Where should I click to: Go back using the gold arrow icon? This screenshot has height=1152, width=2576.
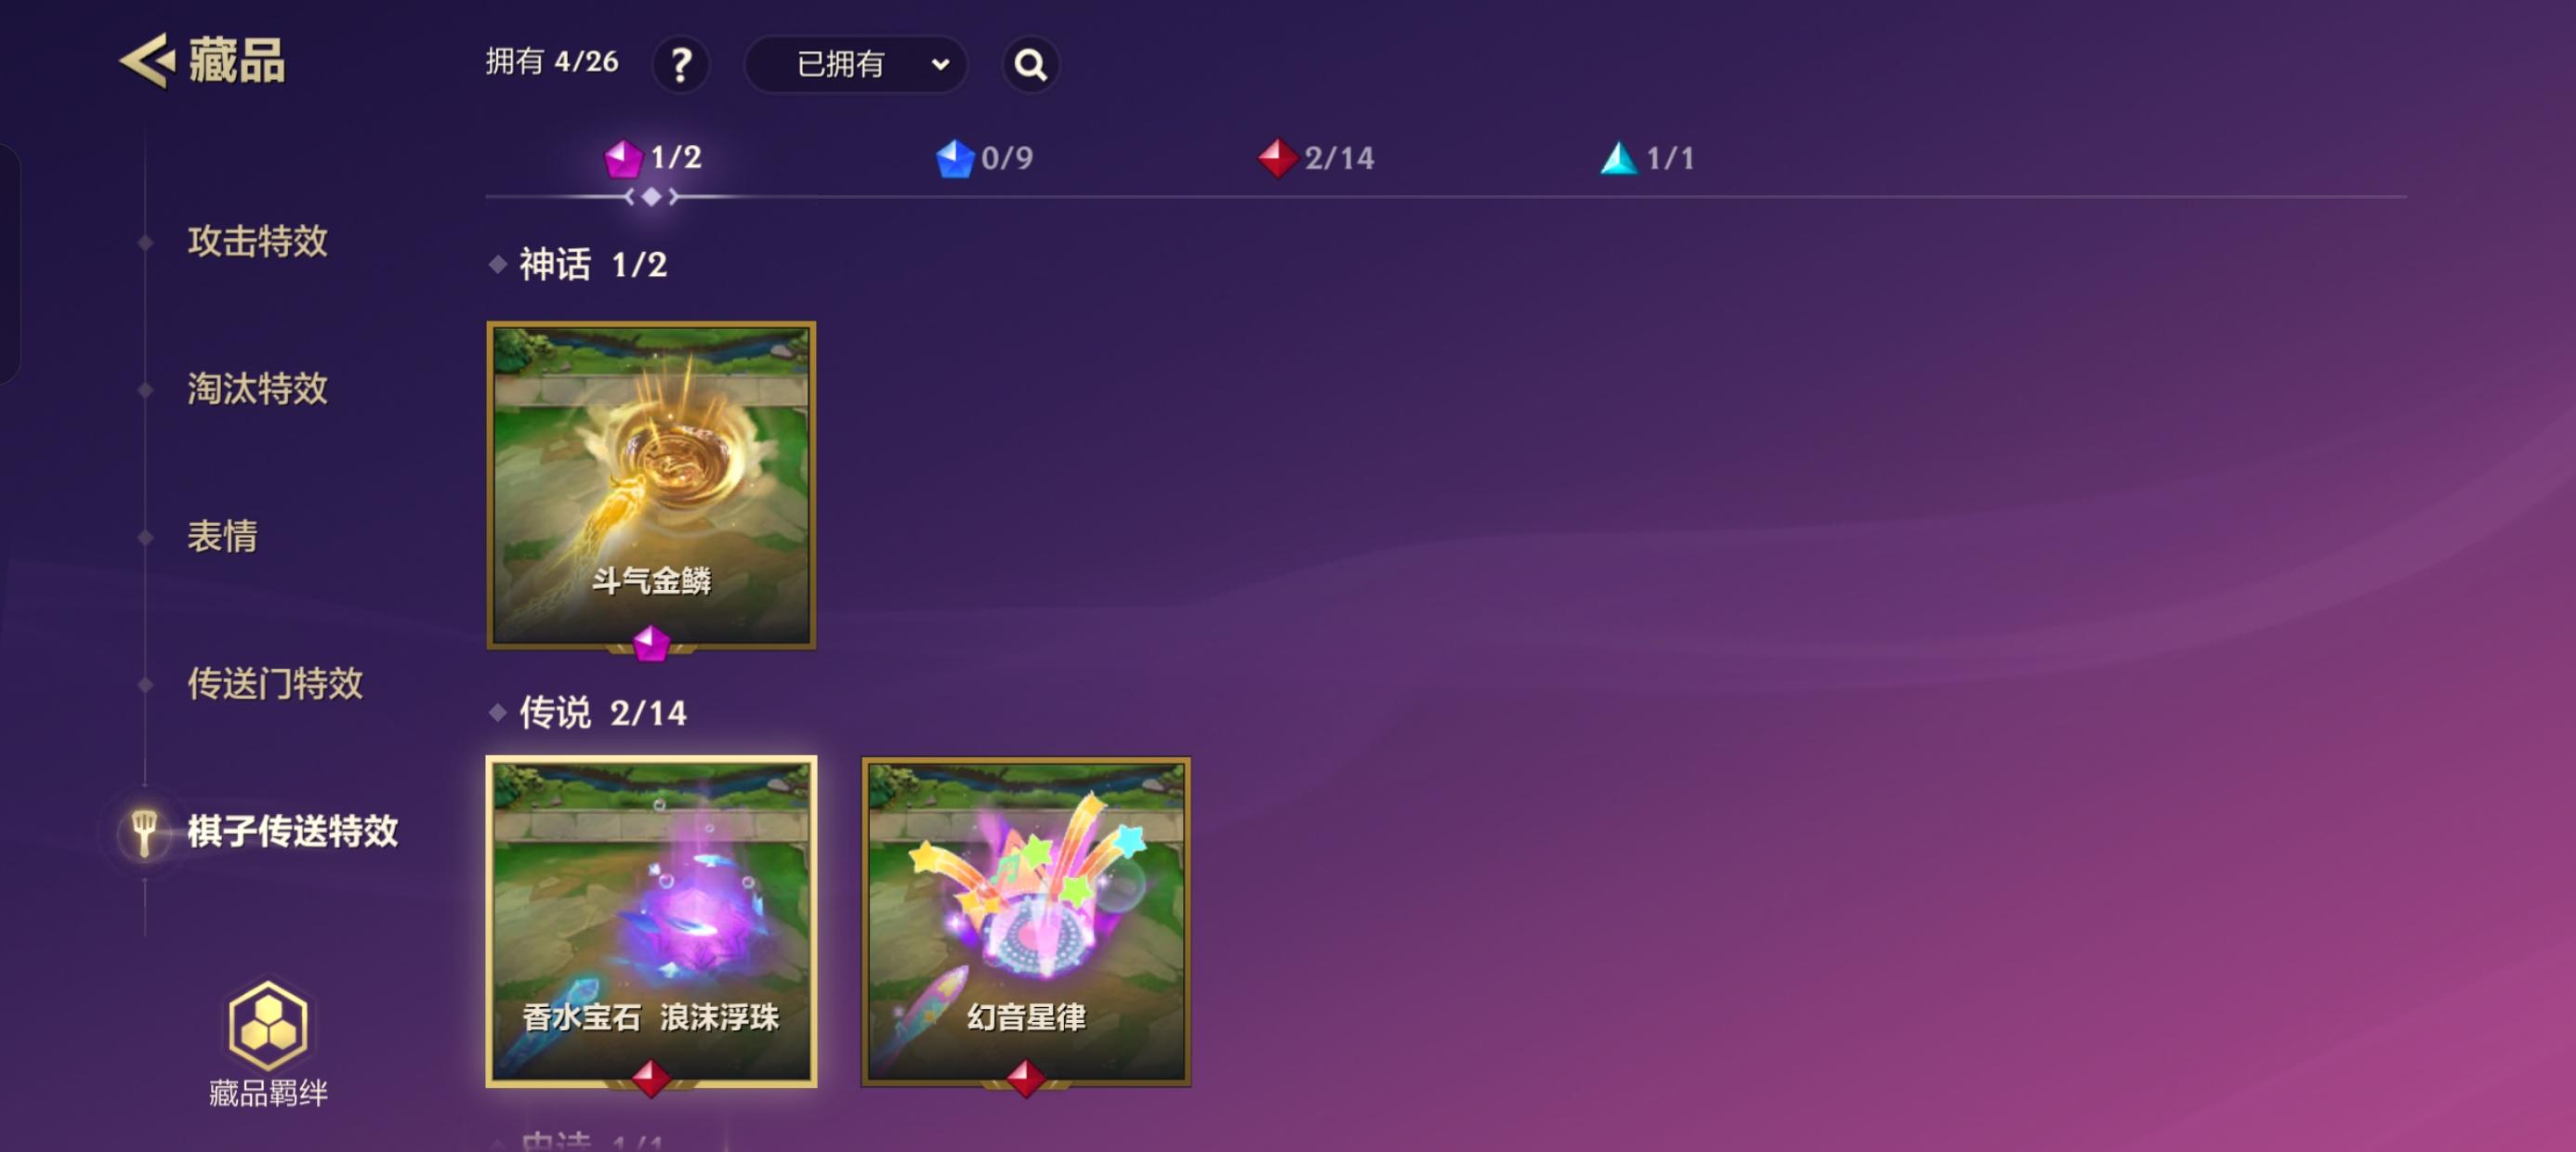click(148, 61)
